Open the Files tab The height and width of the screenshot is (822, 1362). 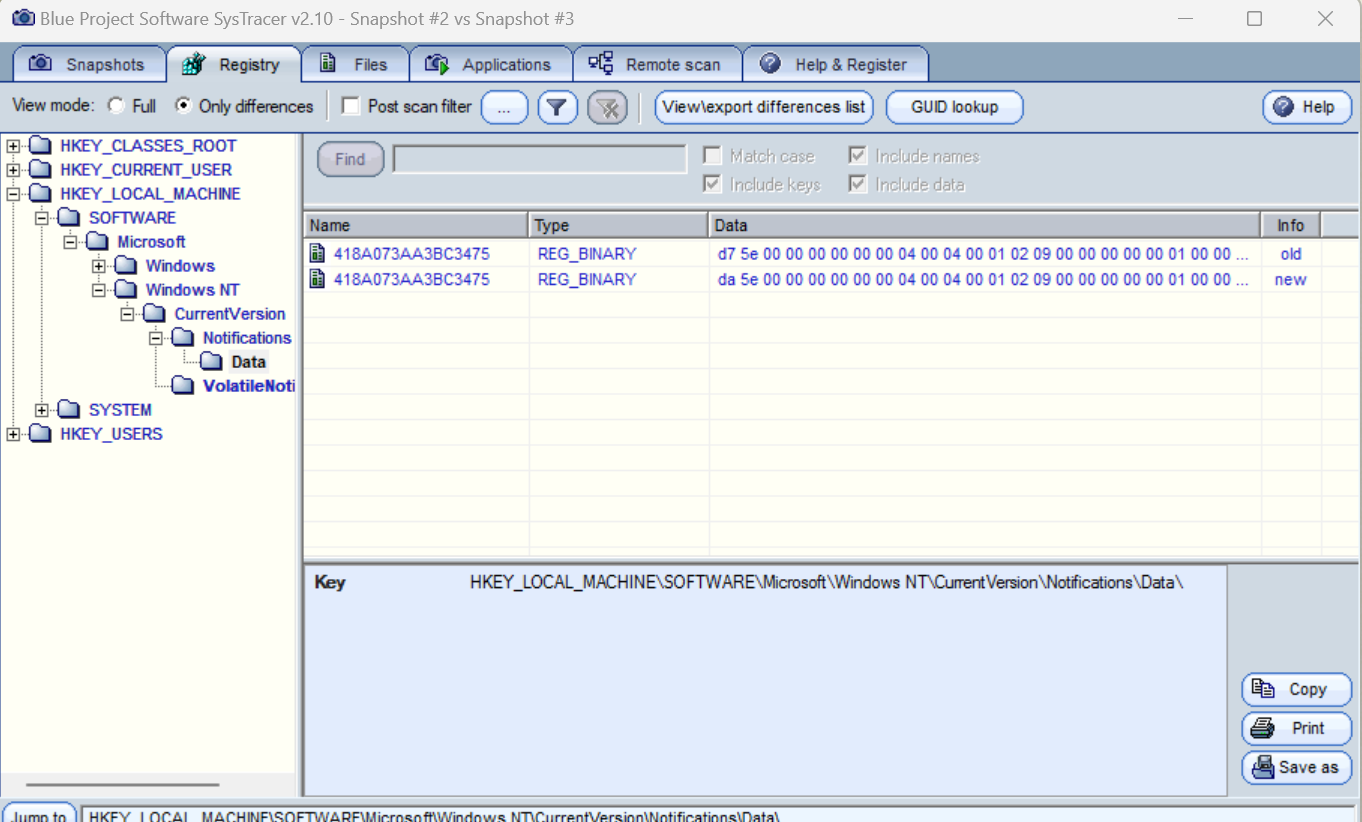point(355,64)
